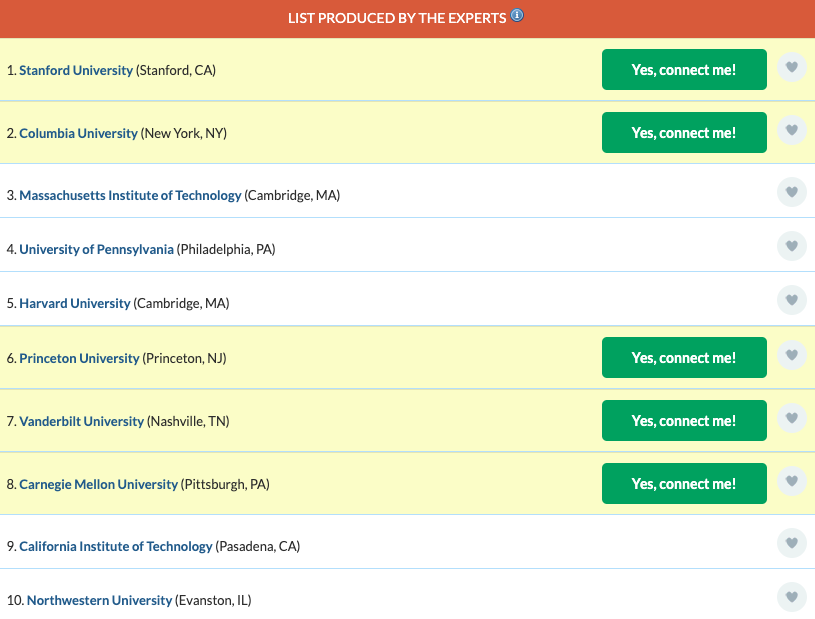Click 'Yes, connect me!' for Princeton
Screen dimensions: 815x619
684,358
